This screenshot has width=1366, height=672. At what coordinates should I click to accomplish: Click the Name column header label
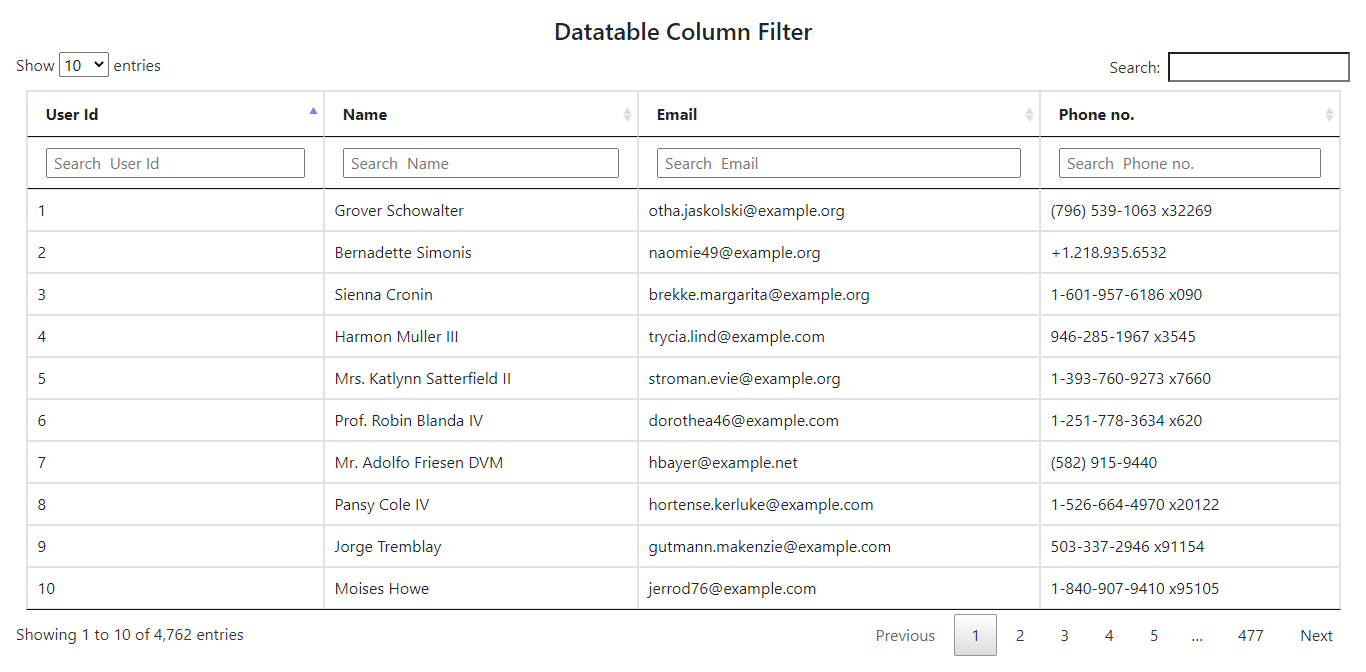point(365,114)
